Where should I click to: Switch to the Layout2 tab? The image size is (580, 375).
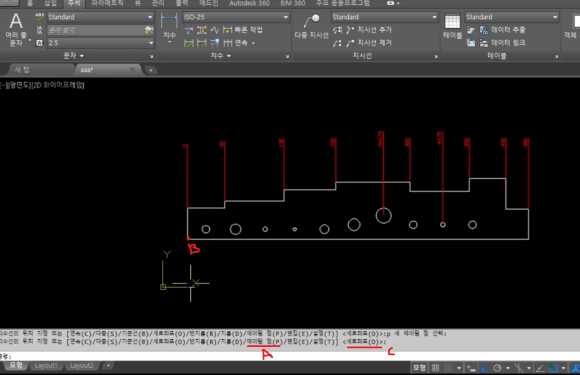(x=82, y=366)
